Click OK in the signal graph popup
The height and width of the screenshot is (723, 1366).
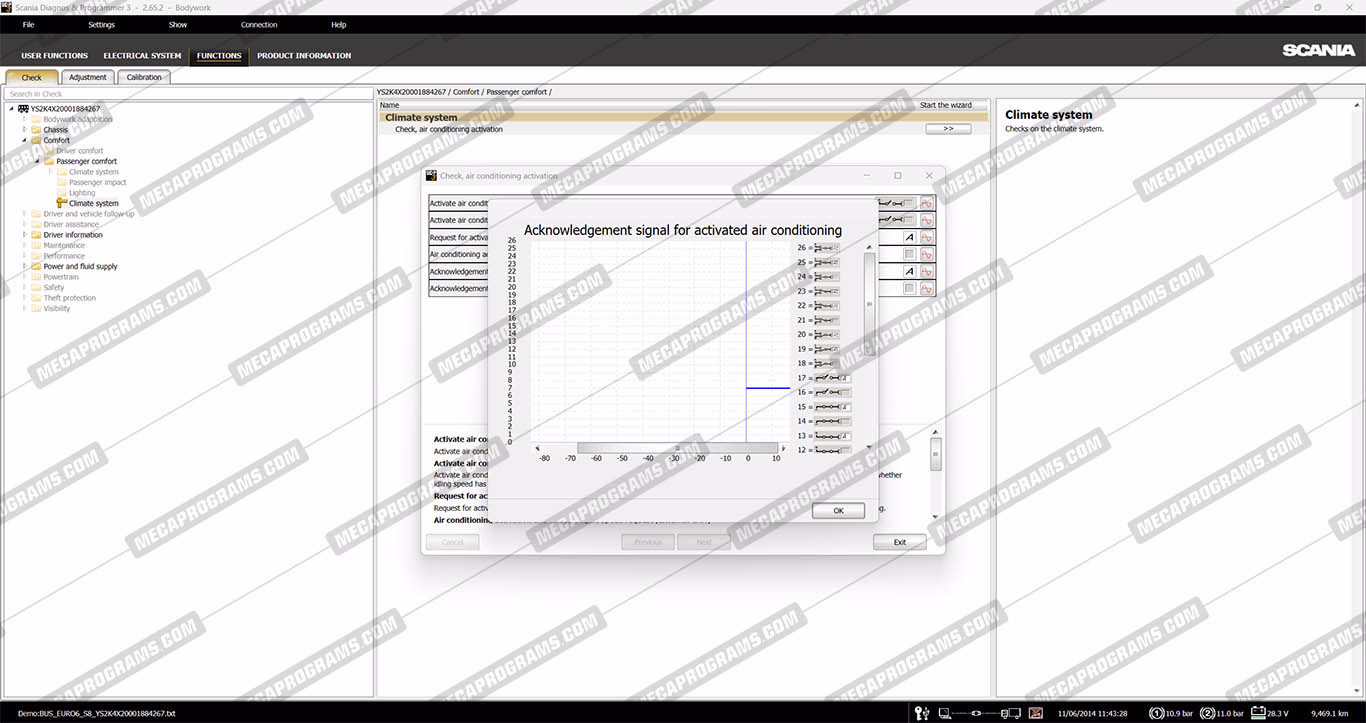(x=838, y=511)
